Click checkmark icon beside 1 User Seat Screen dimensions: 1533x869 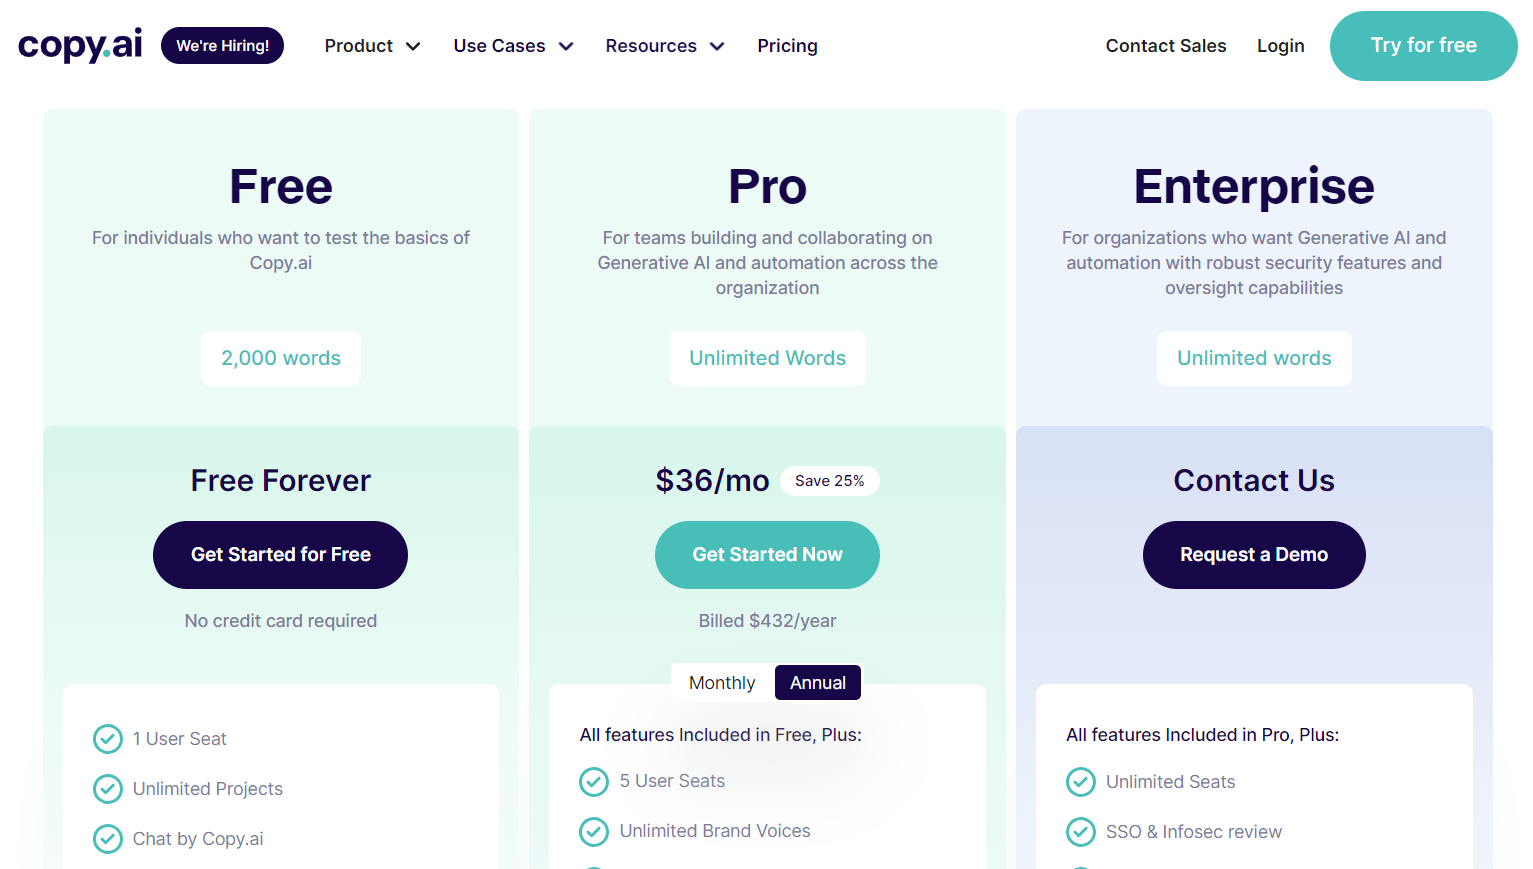pos(108,739)
